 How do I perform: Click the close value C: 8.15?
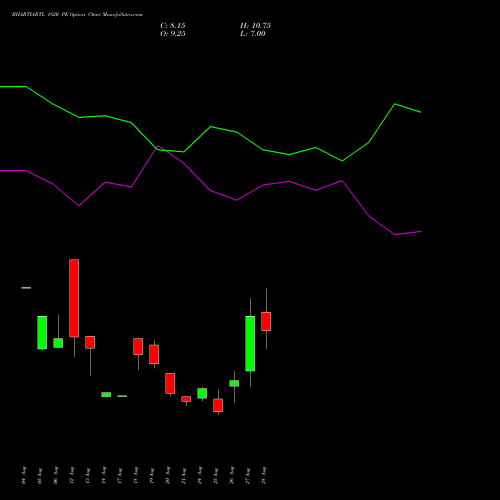click(x=173, y=26)
